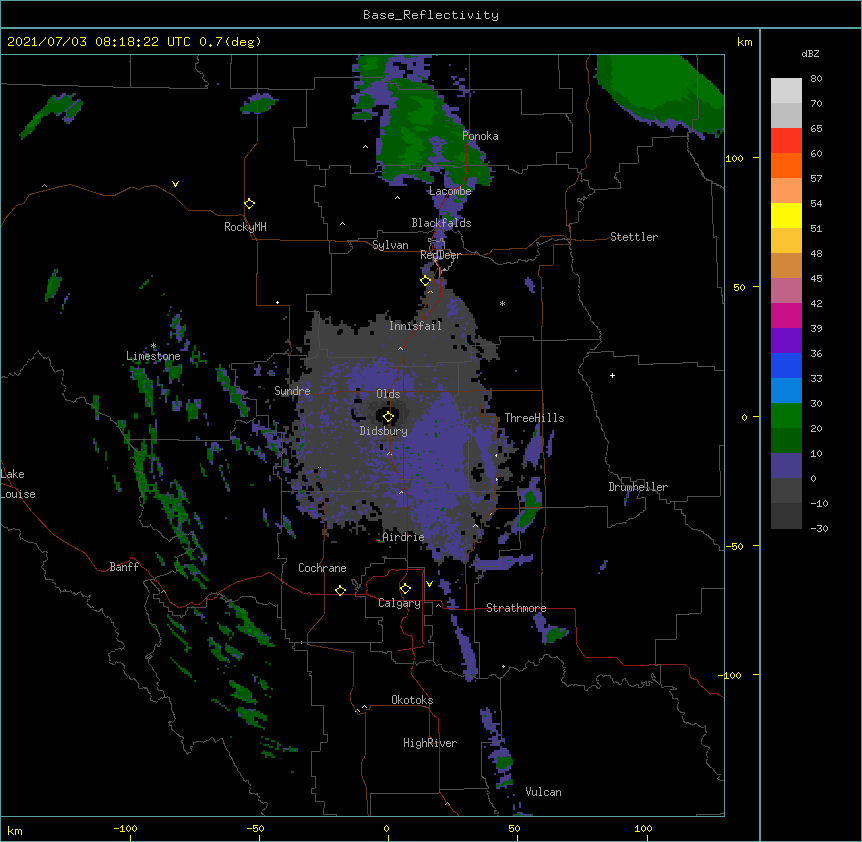Image resolution: width=862 pixels, height=842 pixels.
Task: Select the RockyMH label
Action: pyautogui.click(x=245, y=227)
